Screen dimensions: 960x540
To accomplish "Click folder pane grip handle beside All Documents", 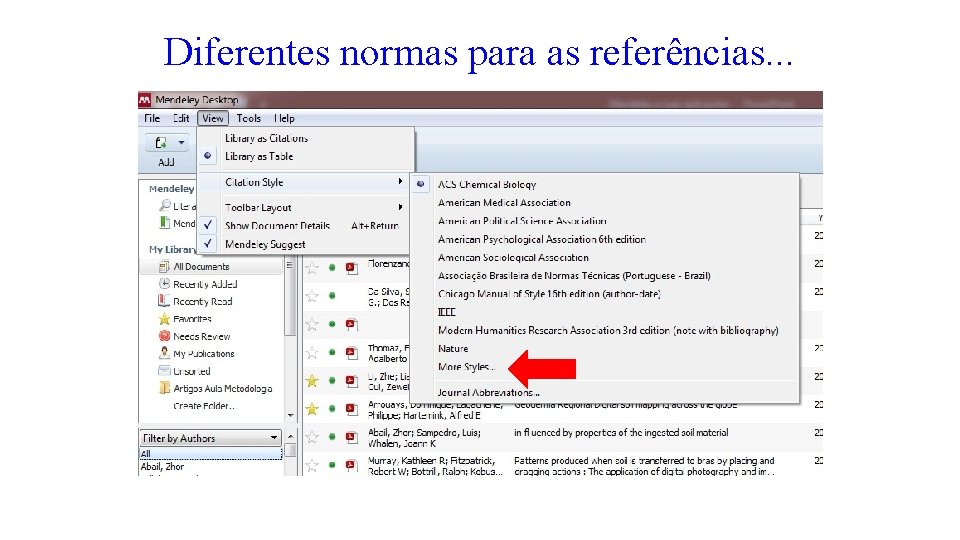I will click(x=289, y=265).
